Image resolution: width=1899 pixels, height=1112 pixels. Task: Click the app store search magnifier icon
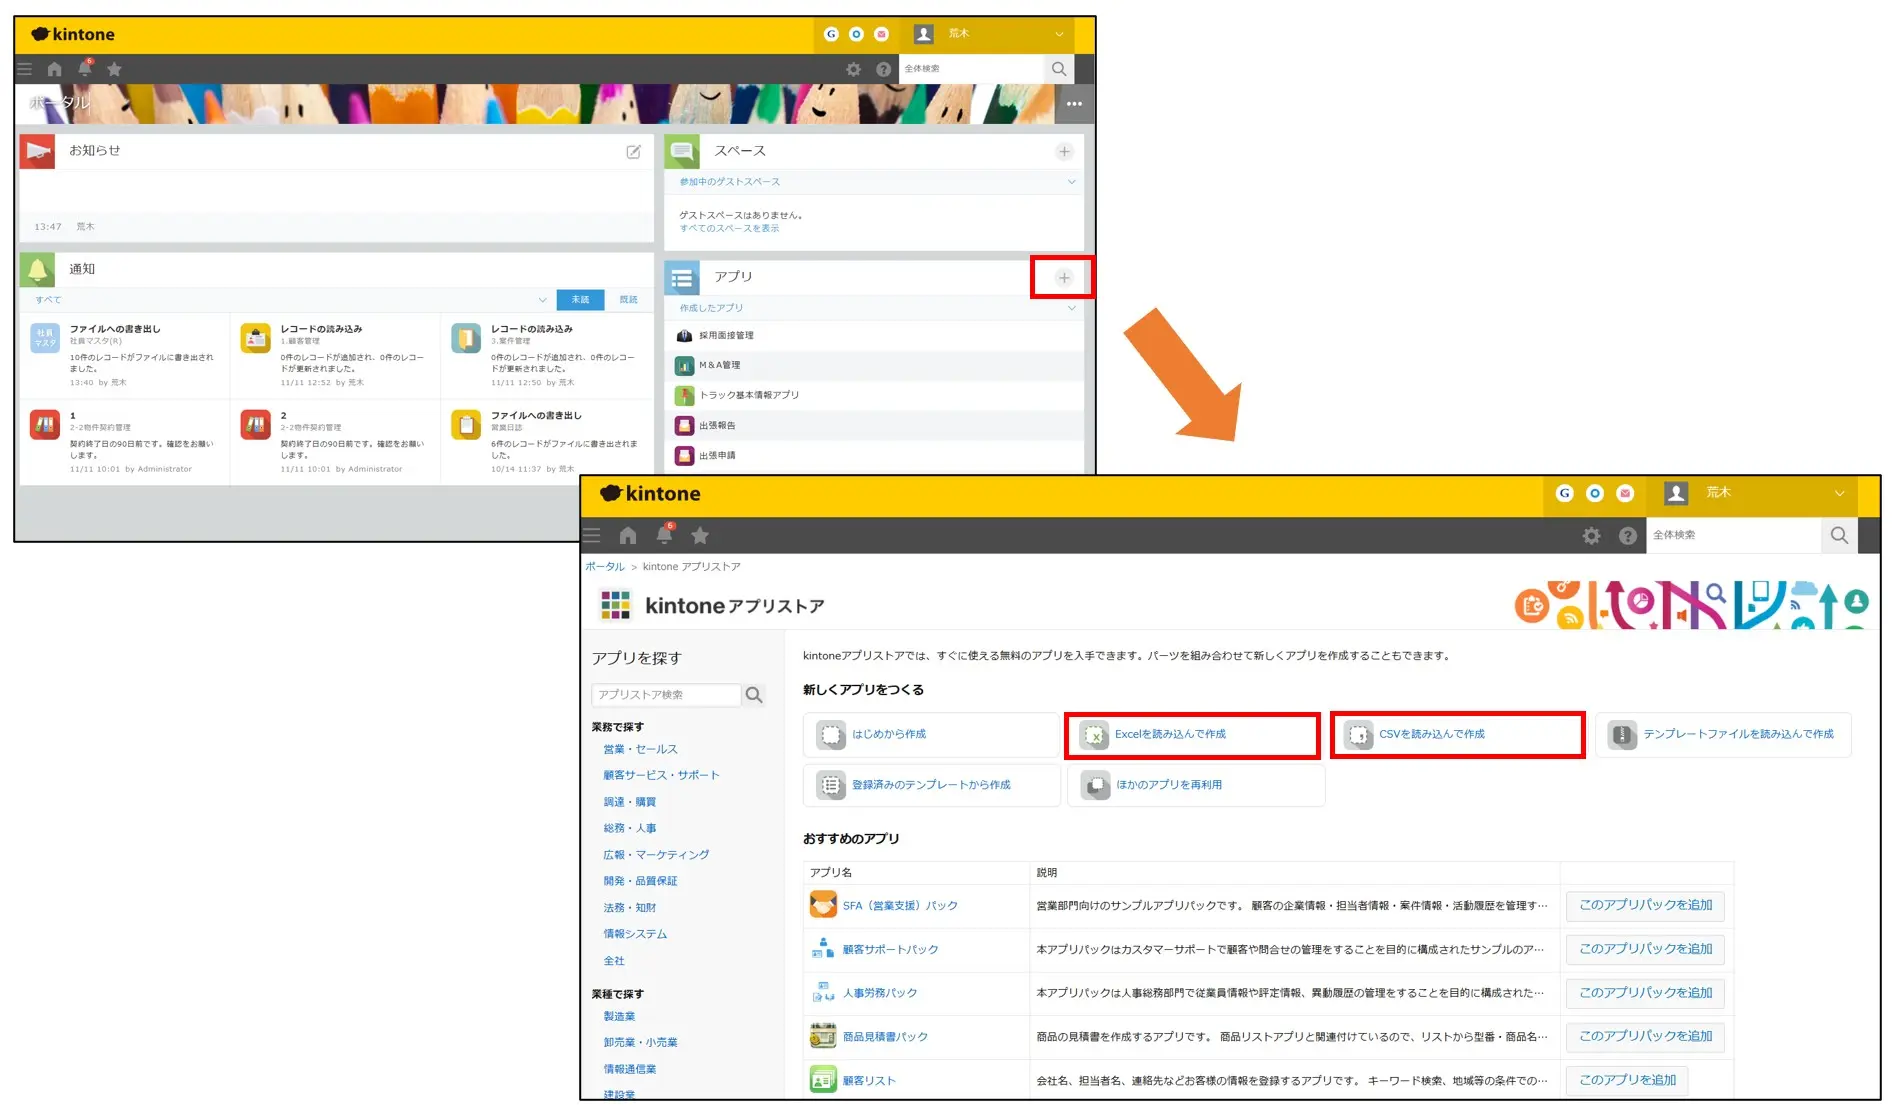click(x=755, y=695)
